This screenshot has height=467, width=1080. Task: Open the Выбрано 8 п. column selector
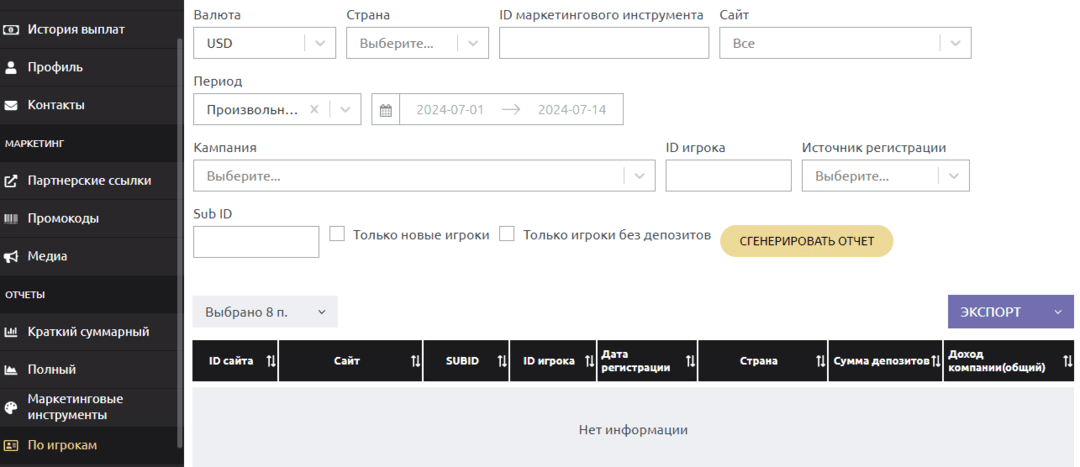(x=265, y=311)
